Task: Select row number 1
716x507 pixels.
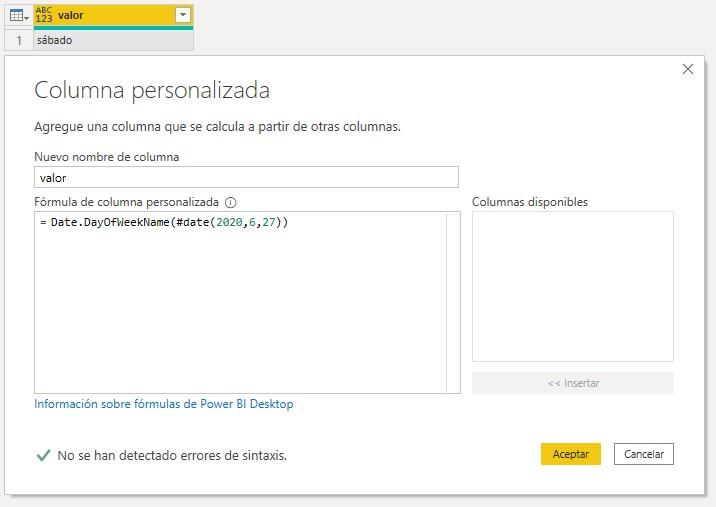Action: [x=17, y=40]
